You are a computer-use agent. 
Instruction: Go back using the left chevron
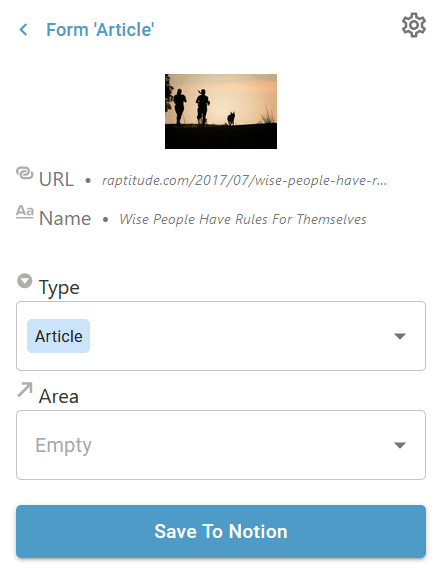[23, 30]
